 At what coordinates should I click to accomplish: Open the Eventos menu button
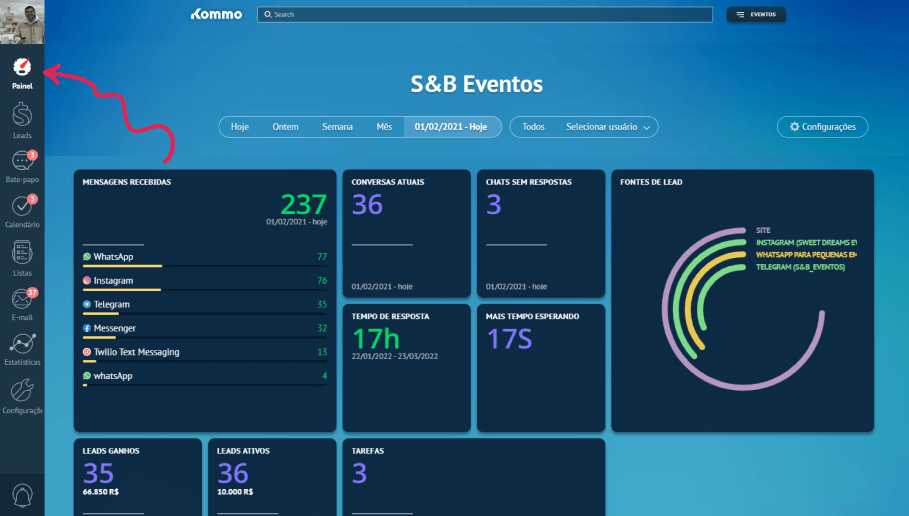pos(756,15)
